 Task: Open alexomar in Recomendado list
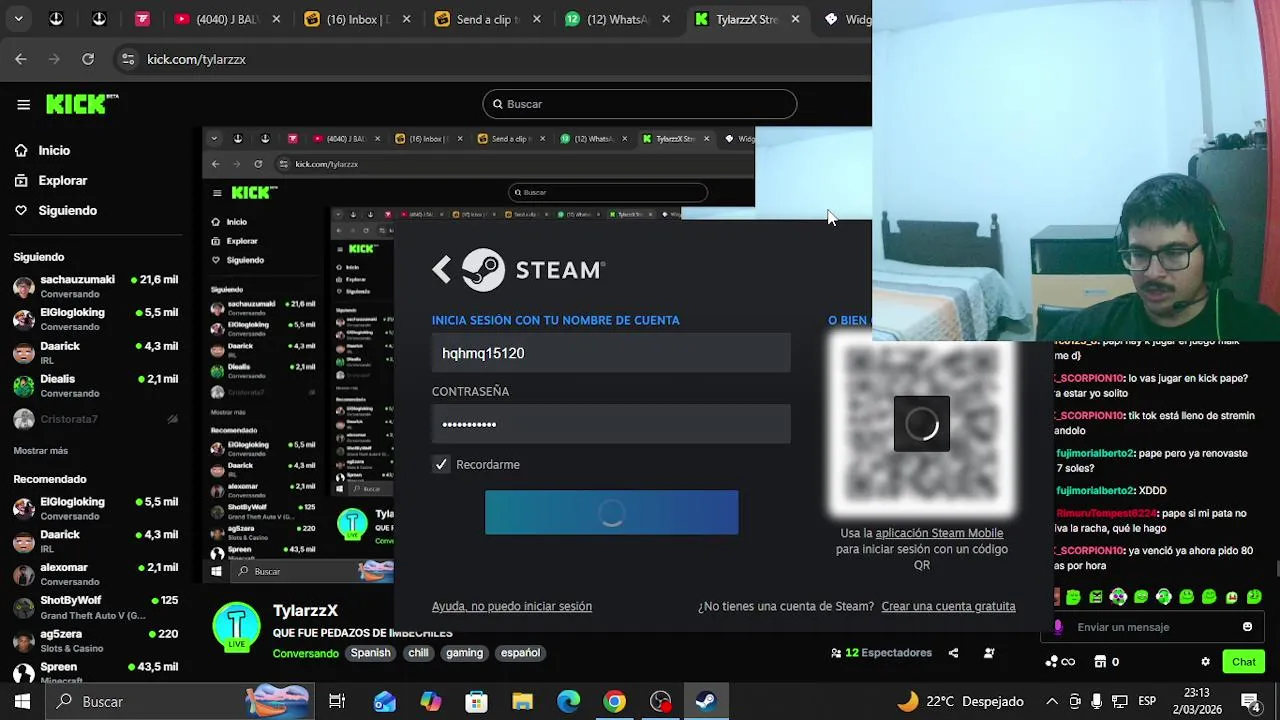coord(95,574)
